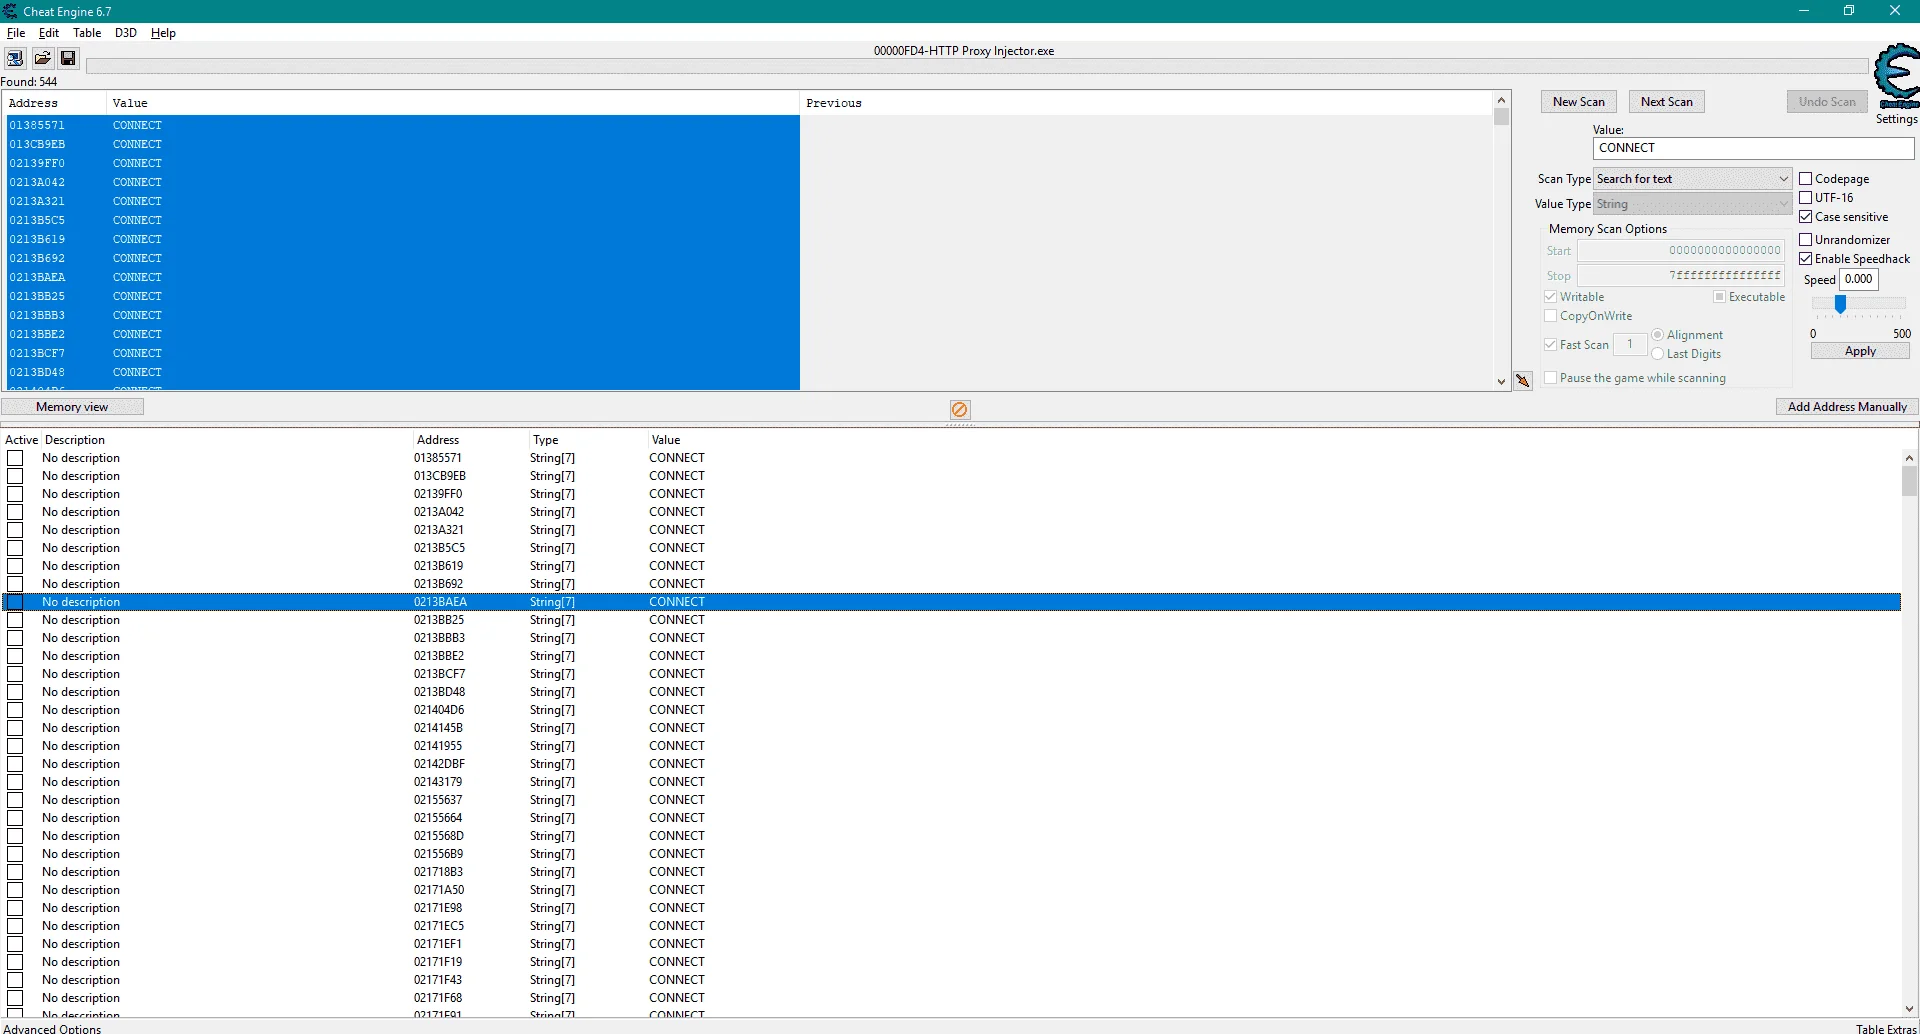Open the Value Type dropdown
This screenshot has height=1034, width=1920.
pyautogui.click(x=1692, y=204)
